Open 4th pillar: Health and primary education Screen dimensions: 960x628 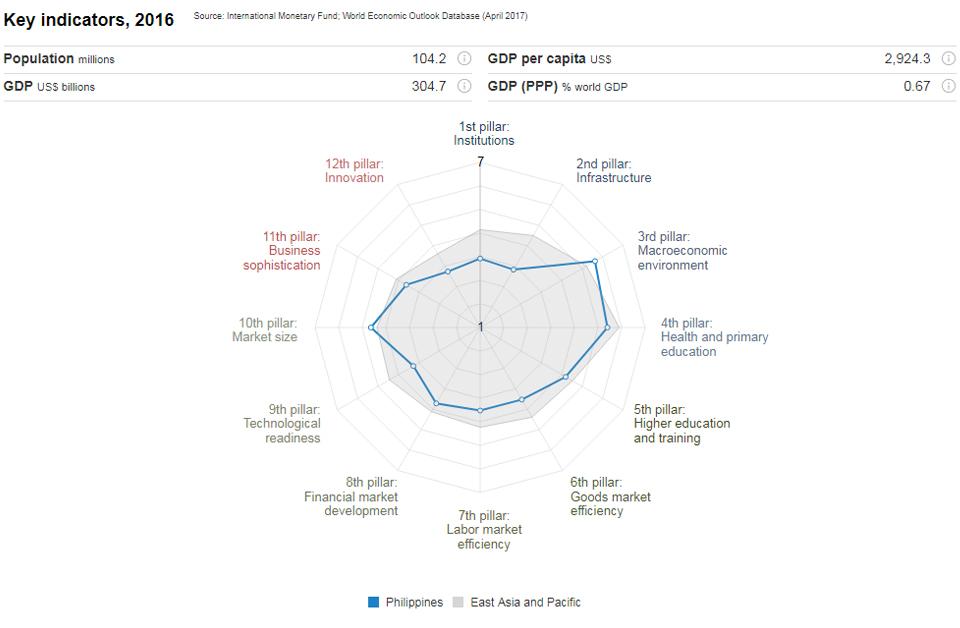[714, 337]
